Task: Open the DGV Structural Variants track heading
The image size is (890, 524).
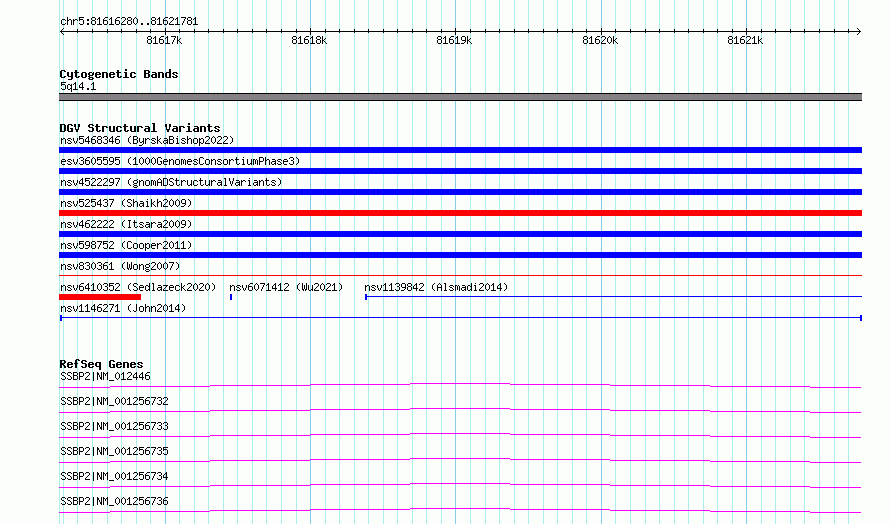Action: coord(140,128)
